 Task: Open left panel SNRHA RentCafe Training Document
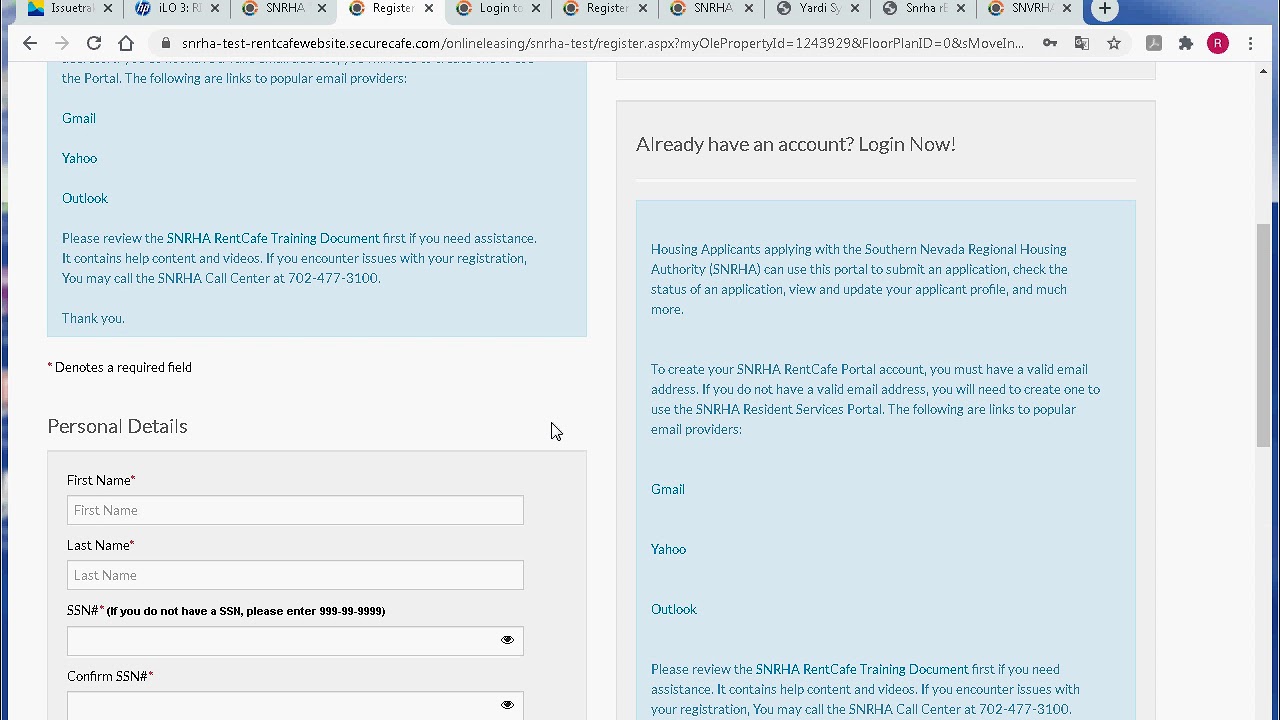(273, 238)
